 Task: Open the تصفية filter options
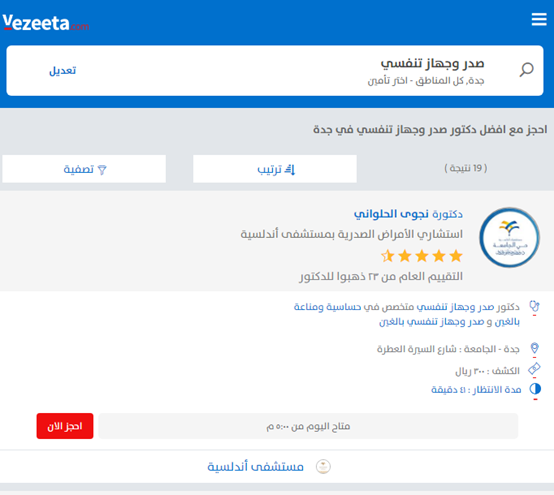coord(84,169)
